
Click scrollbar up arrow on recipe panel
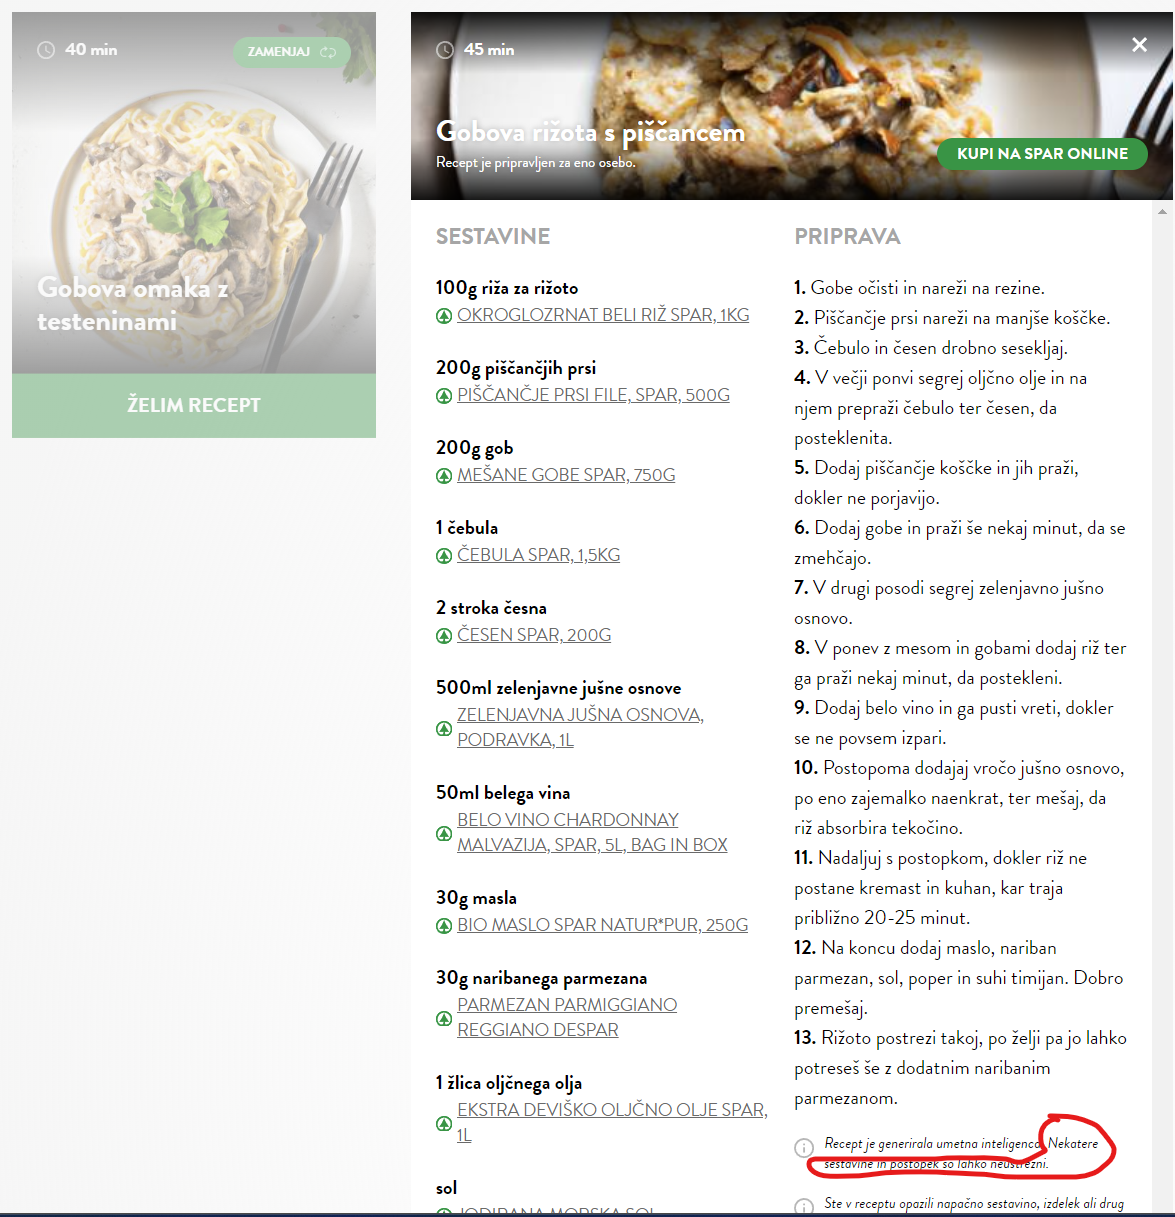pyautogui.click(x=1162, y=212)
